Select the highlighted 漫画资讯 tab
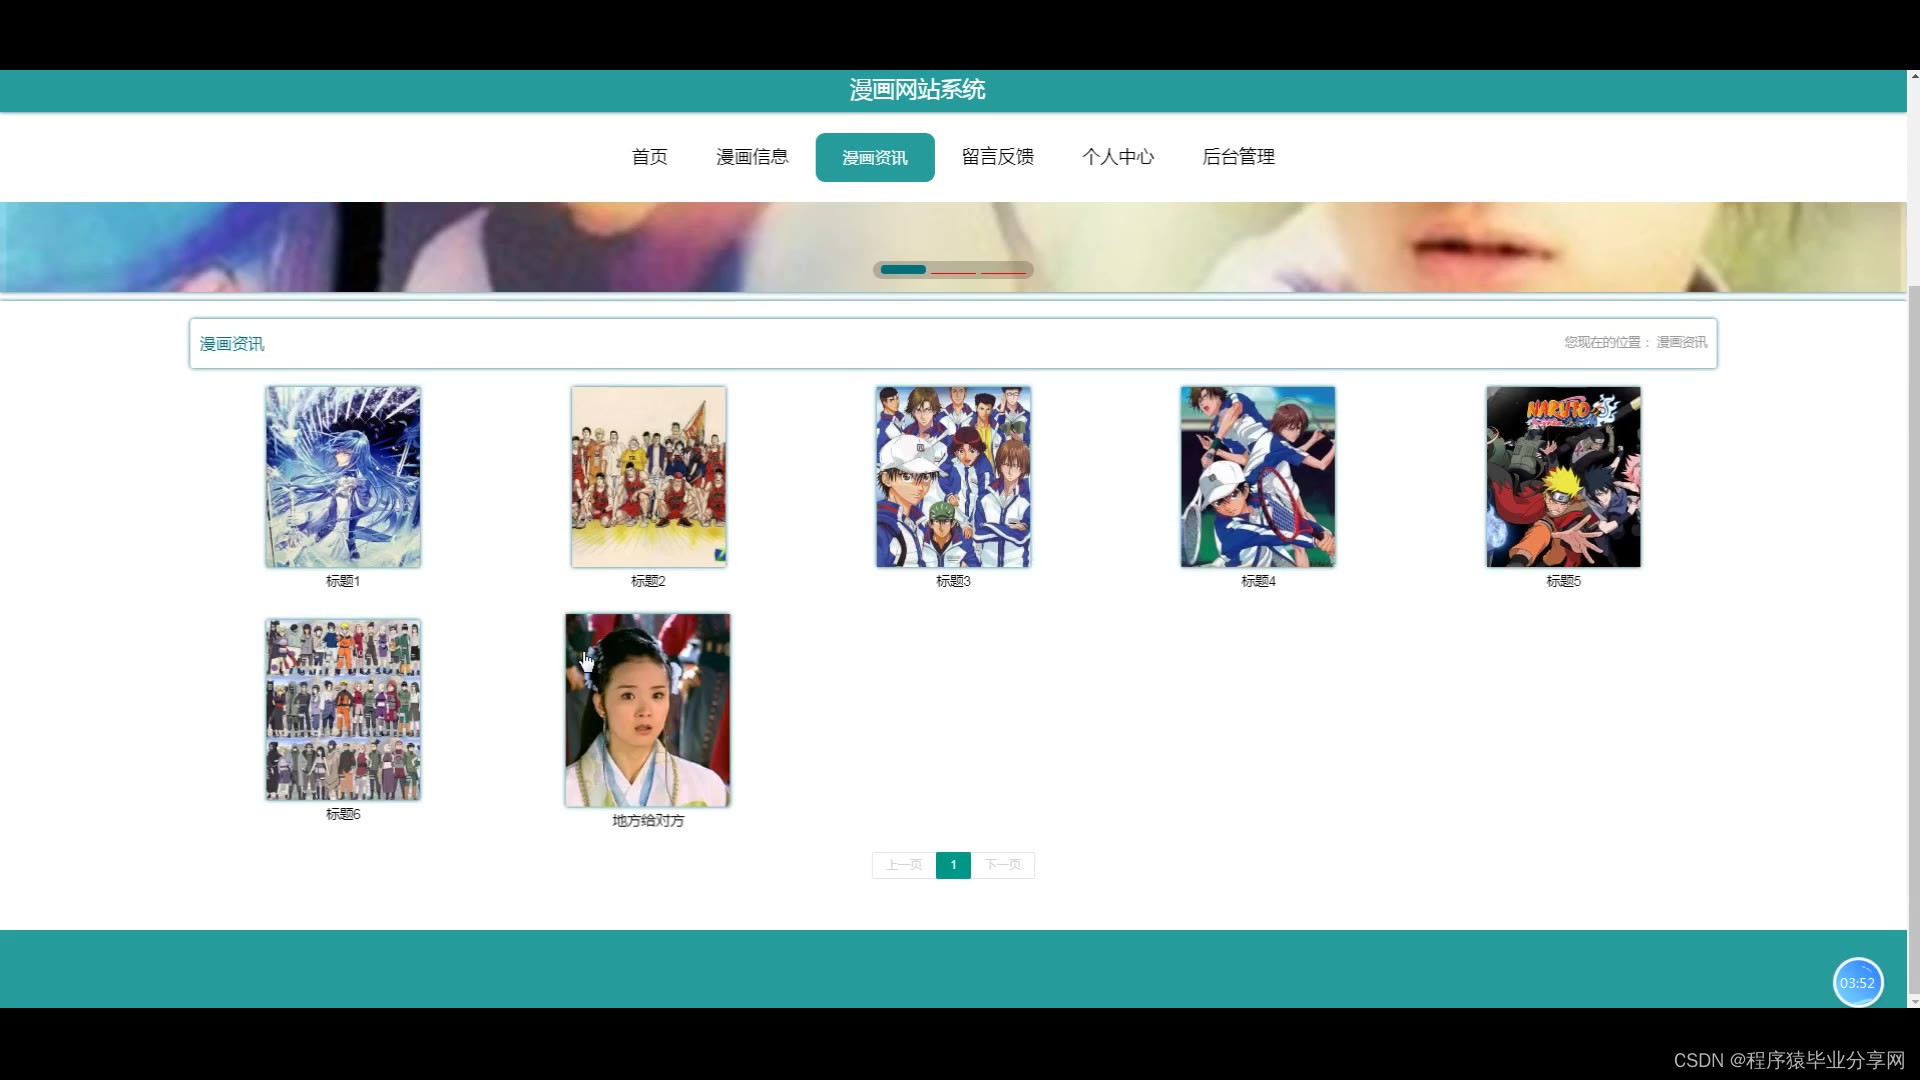The width and height of the screenshot is (1920, 1080). 875,158
